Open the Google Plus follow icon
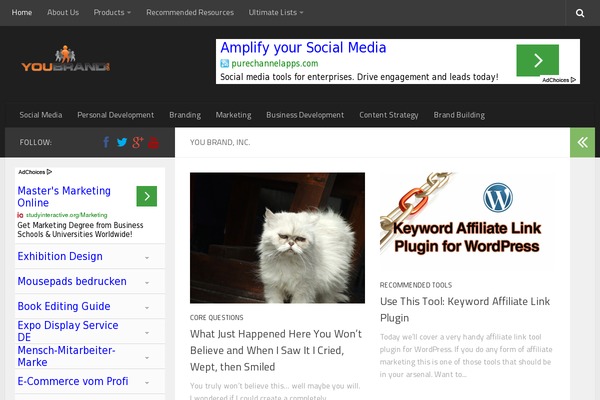This screenshot has height=400, width=600. (x=138, y=142)
